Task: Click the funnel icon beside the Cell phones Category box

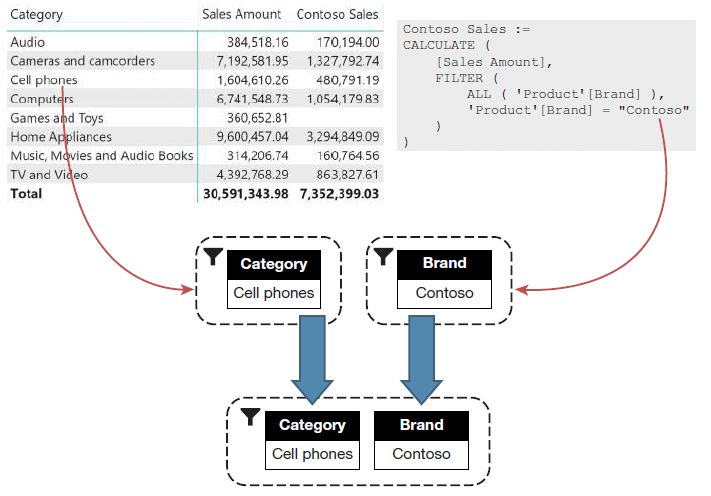Action: coord(213,256)
